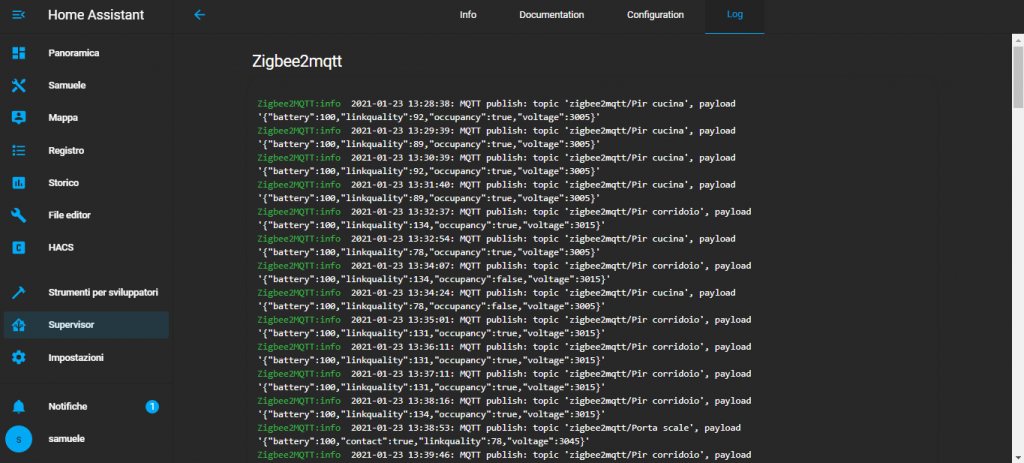Open File editor in the sidebar
The height and width of the screenshot is (463, 1024).
[69, 215]
